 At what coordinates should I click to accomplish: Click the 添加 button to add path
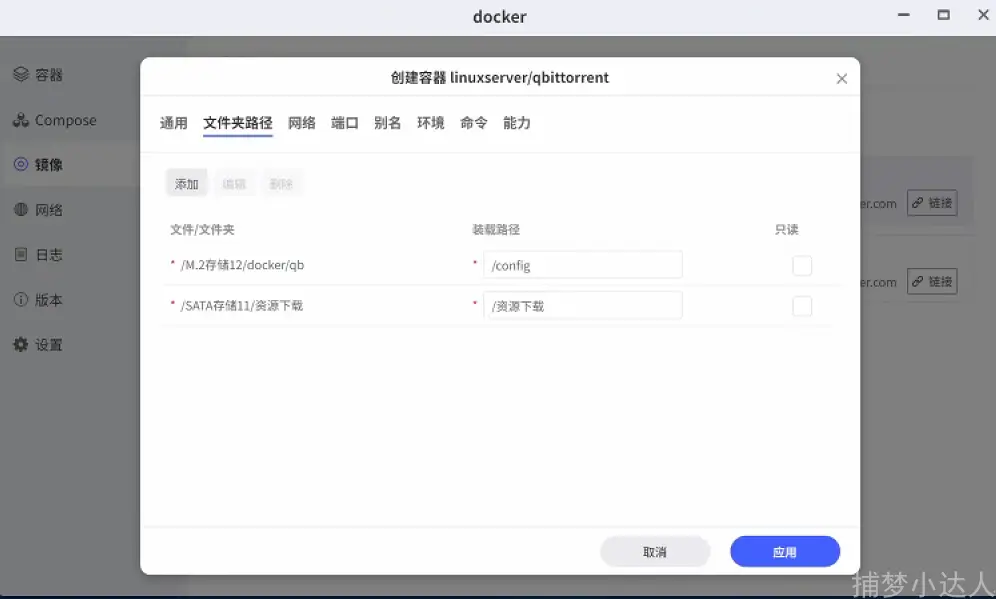tap(186, 183)
